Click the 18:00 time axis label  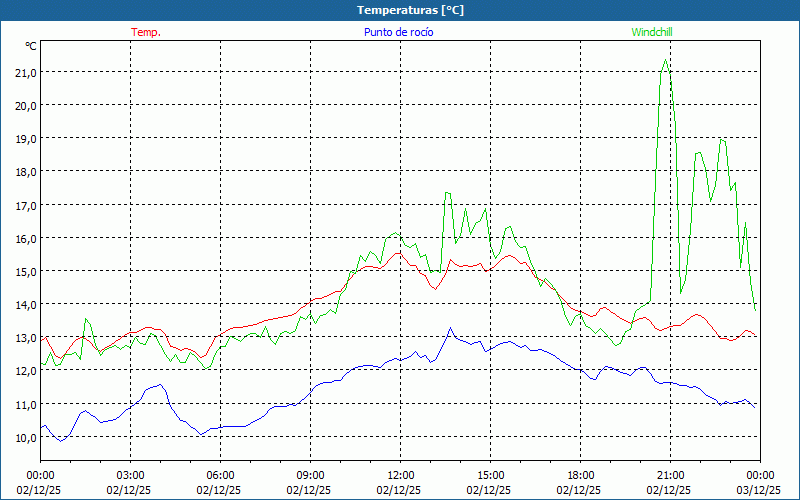click(580, 475)
